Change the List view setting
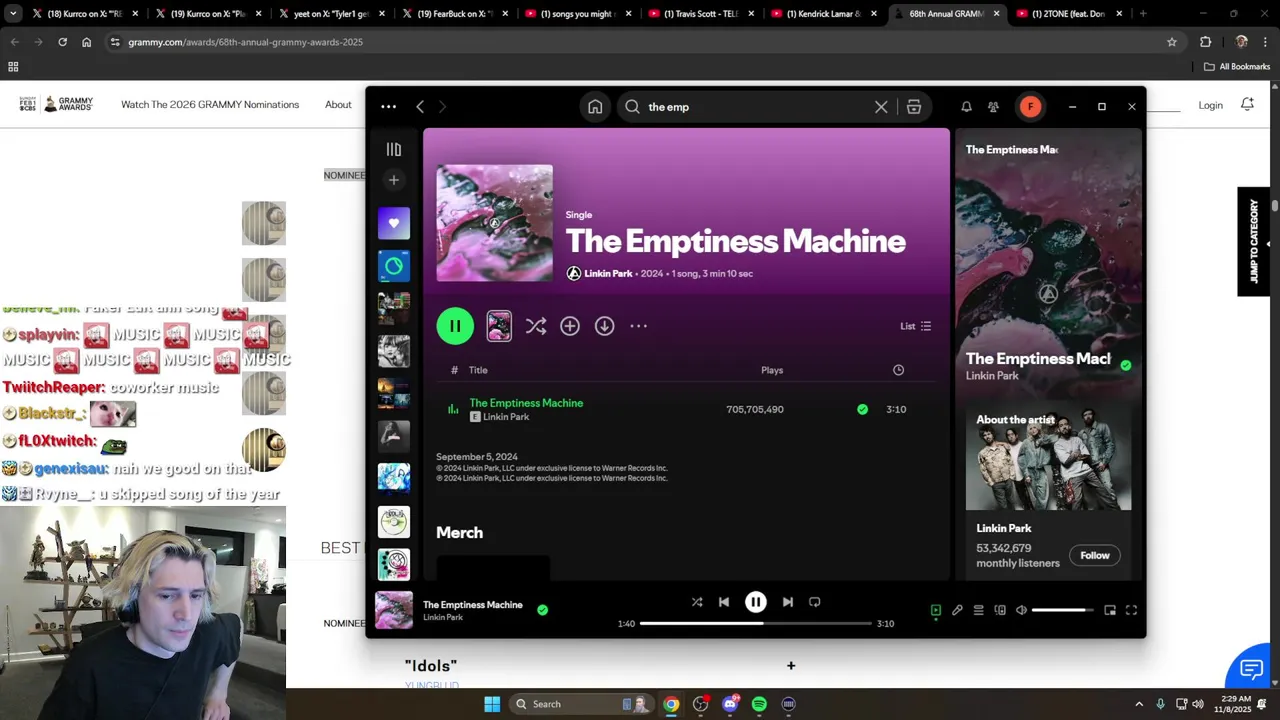This screenshot has height=720, width=1280. tap(915, 326)
